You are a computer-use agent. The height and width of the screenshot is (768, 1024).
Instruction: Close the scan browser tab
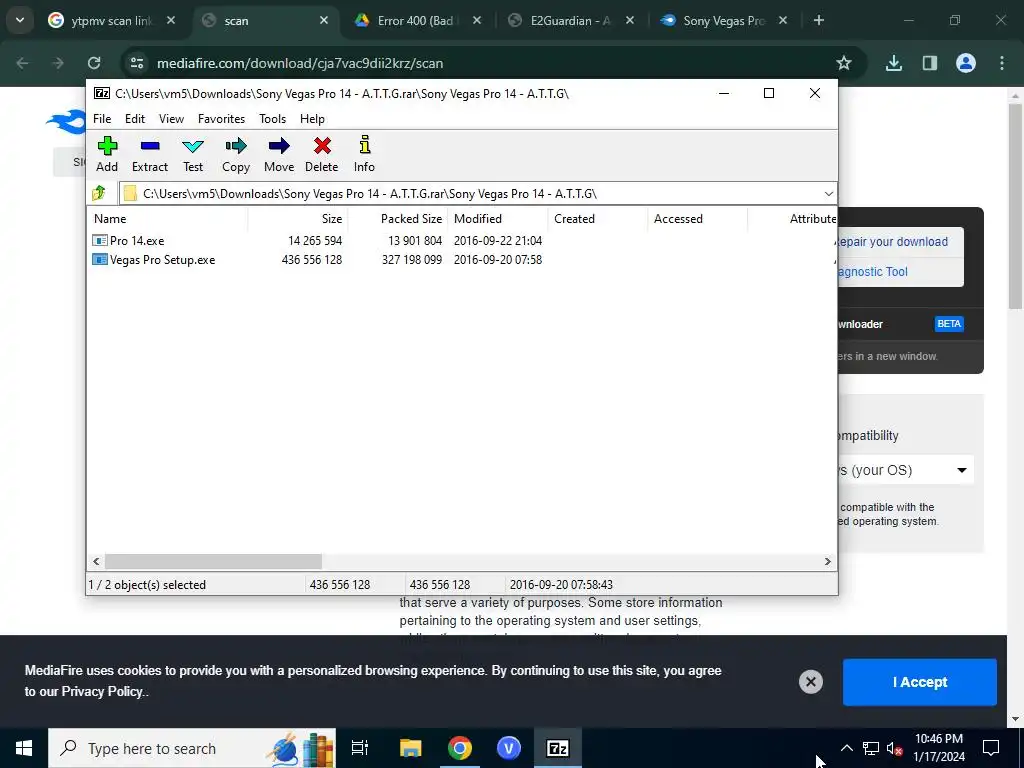tap(323, 21)
